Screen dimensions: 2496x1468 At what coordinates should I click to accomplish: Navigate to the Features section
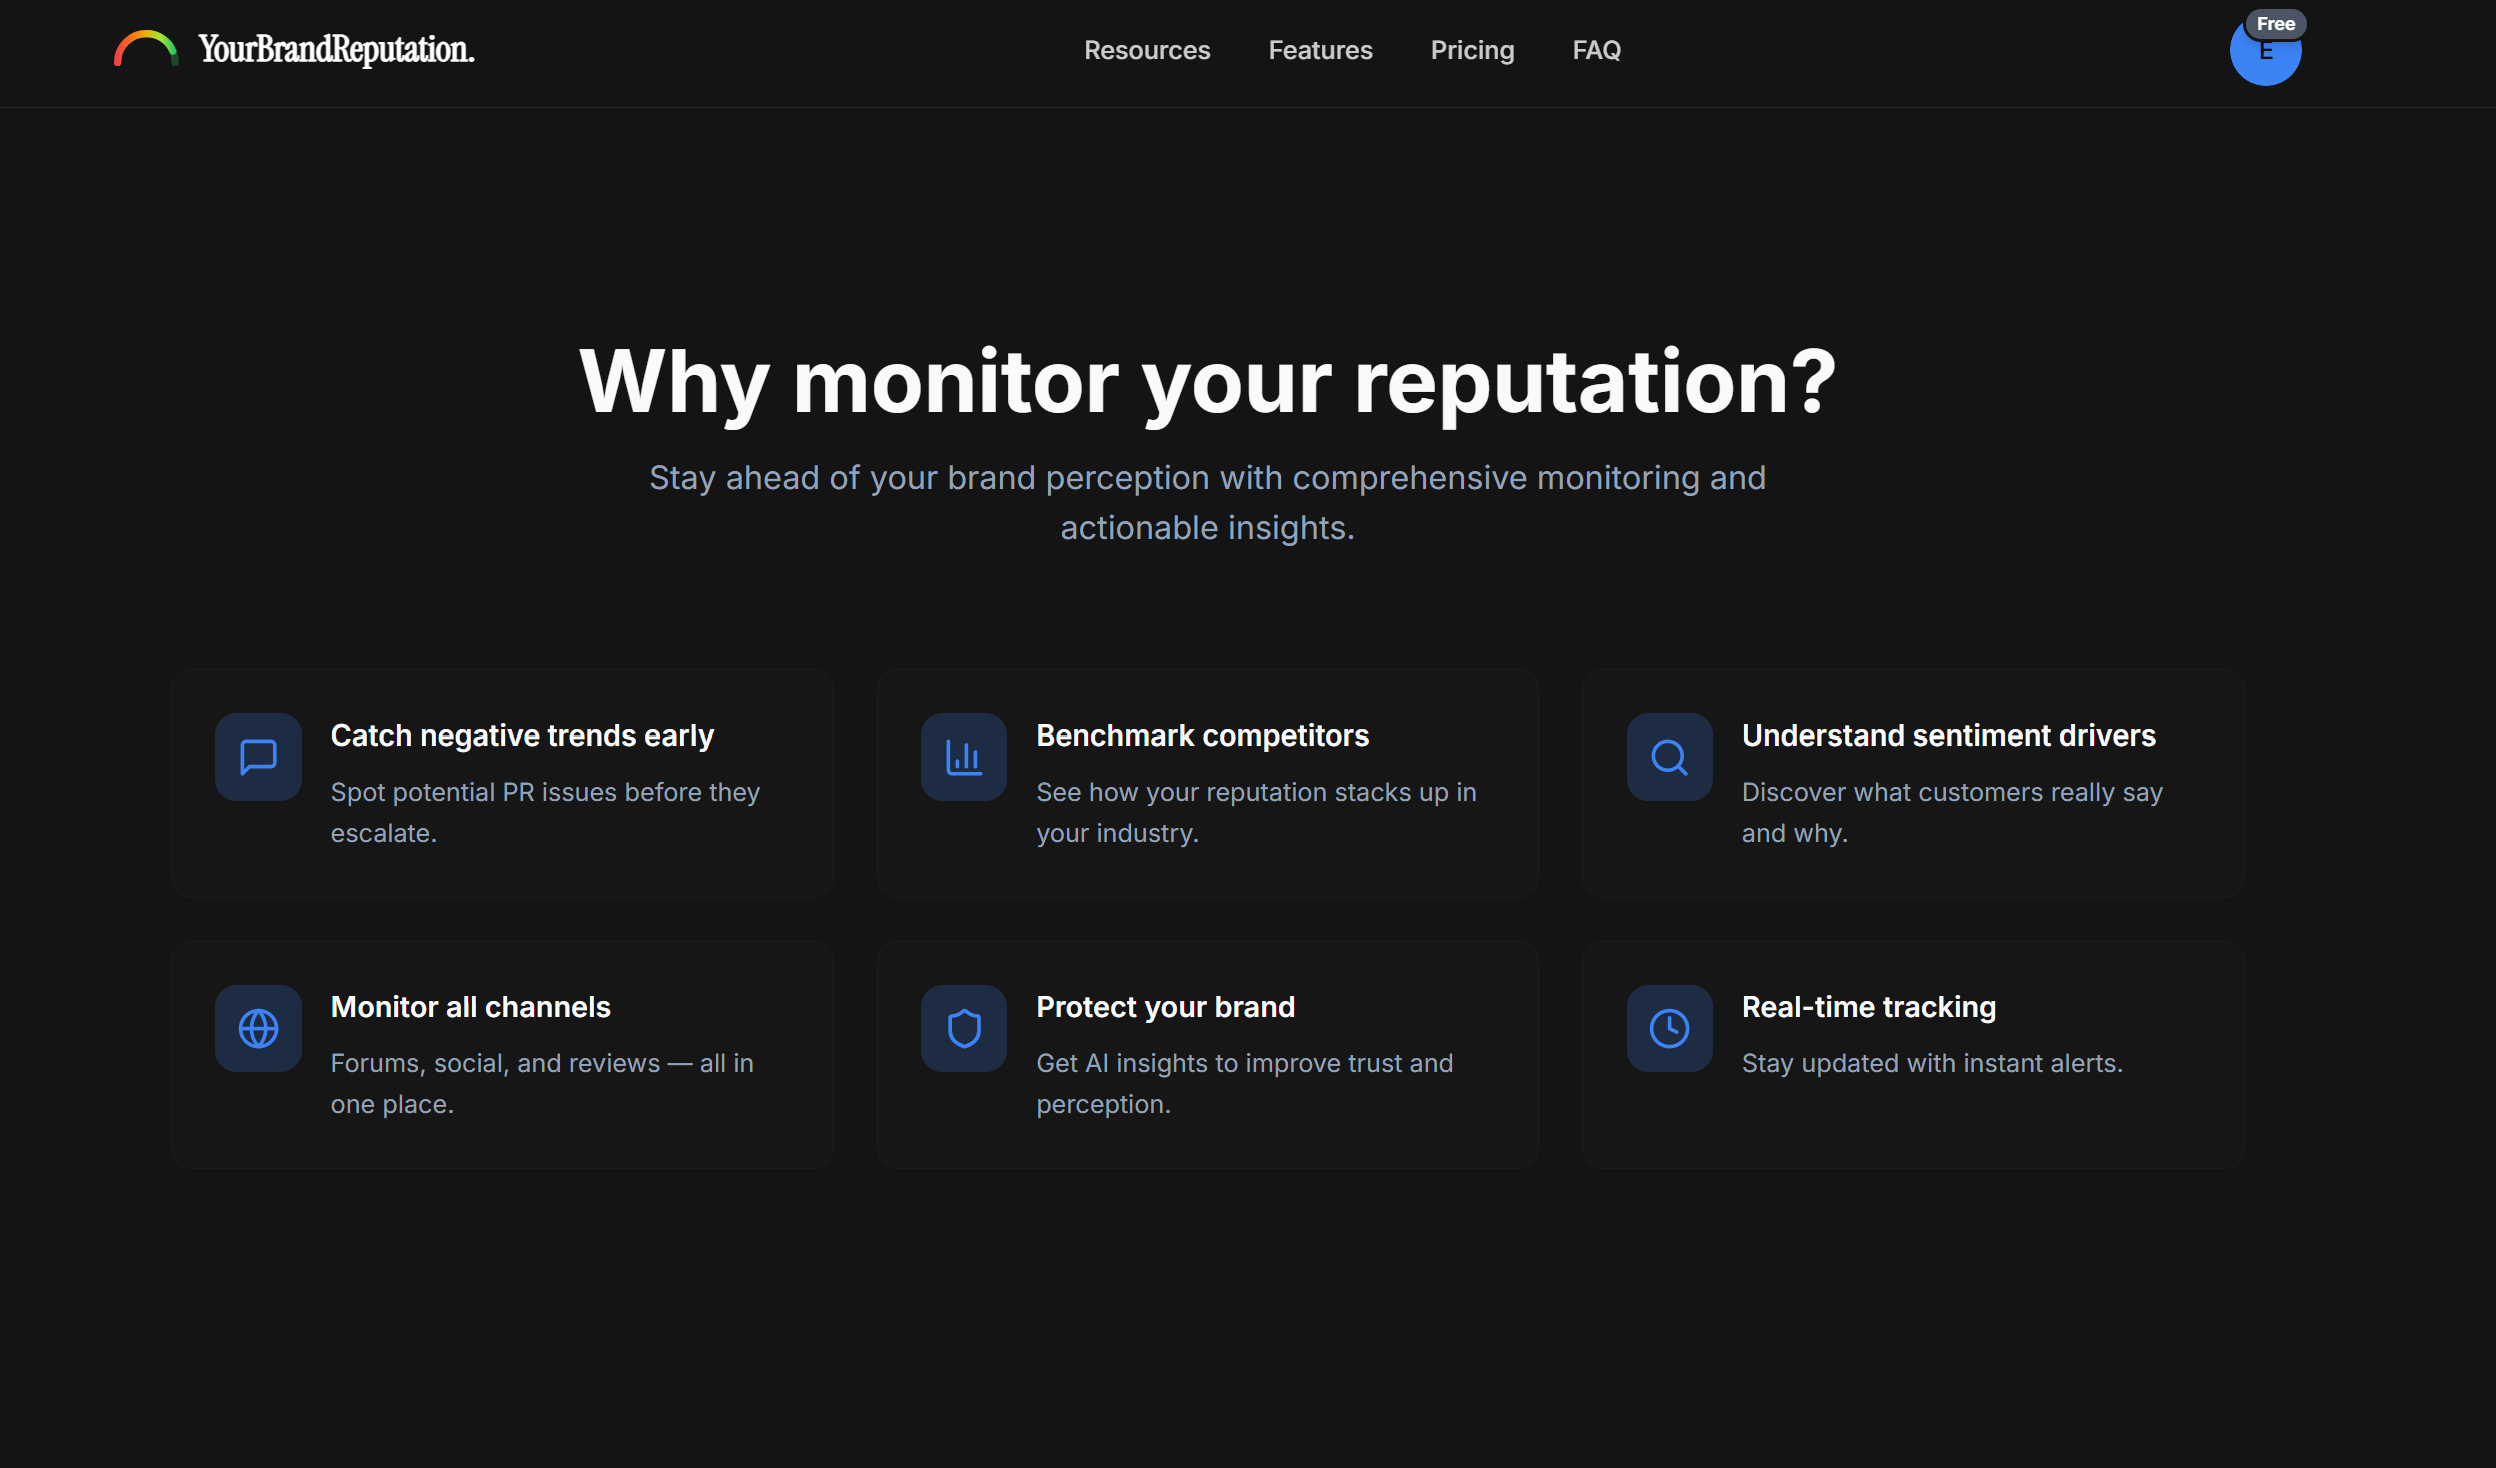click(x=1321, y=50)
